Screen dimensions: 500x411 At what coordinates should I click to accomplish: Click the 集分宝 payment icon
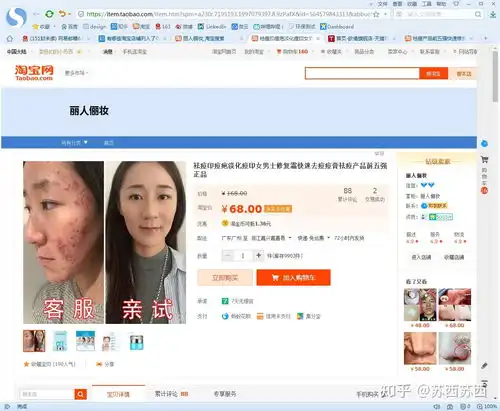coord(300,316)
